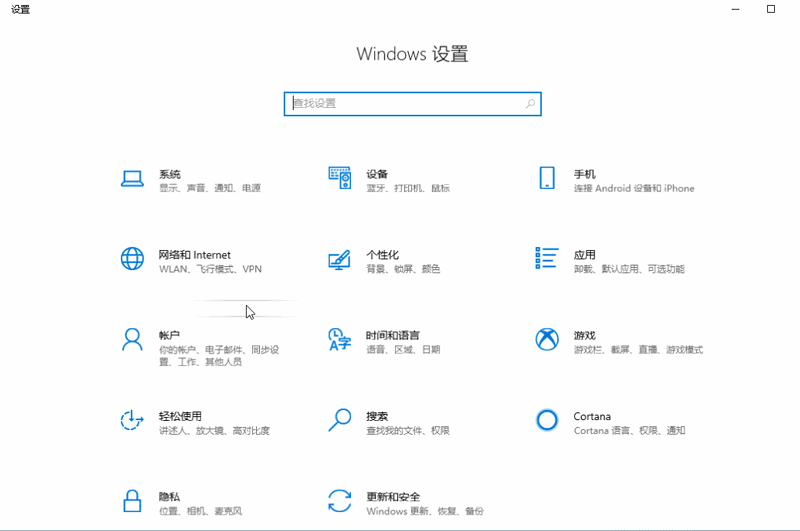
Task: Click the 时间和语言 title text
Action: 393,336
